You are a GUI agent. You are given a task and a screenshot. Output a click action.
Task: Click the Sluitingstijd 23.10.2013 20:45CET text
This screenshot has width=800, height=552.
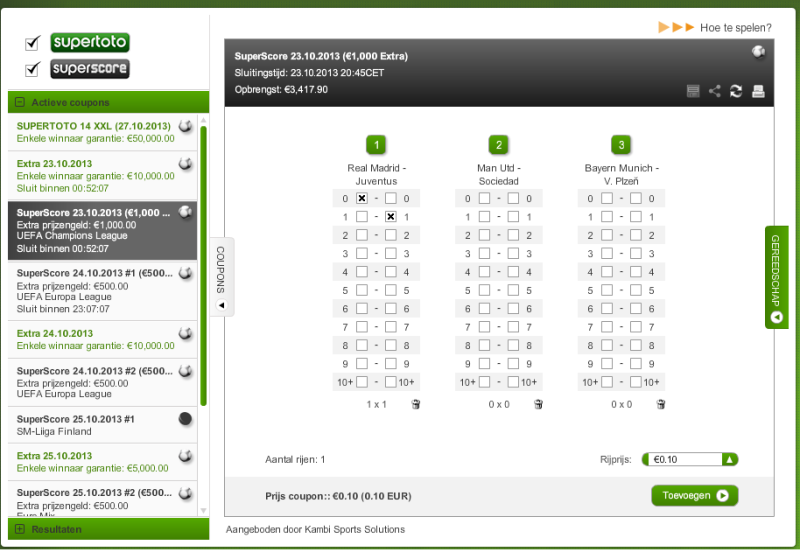pos(309,73)
